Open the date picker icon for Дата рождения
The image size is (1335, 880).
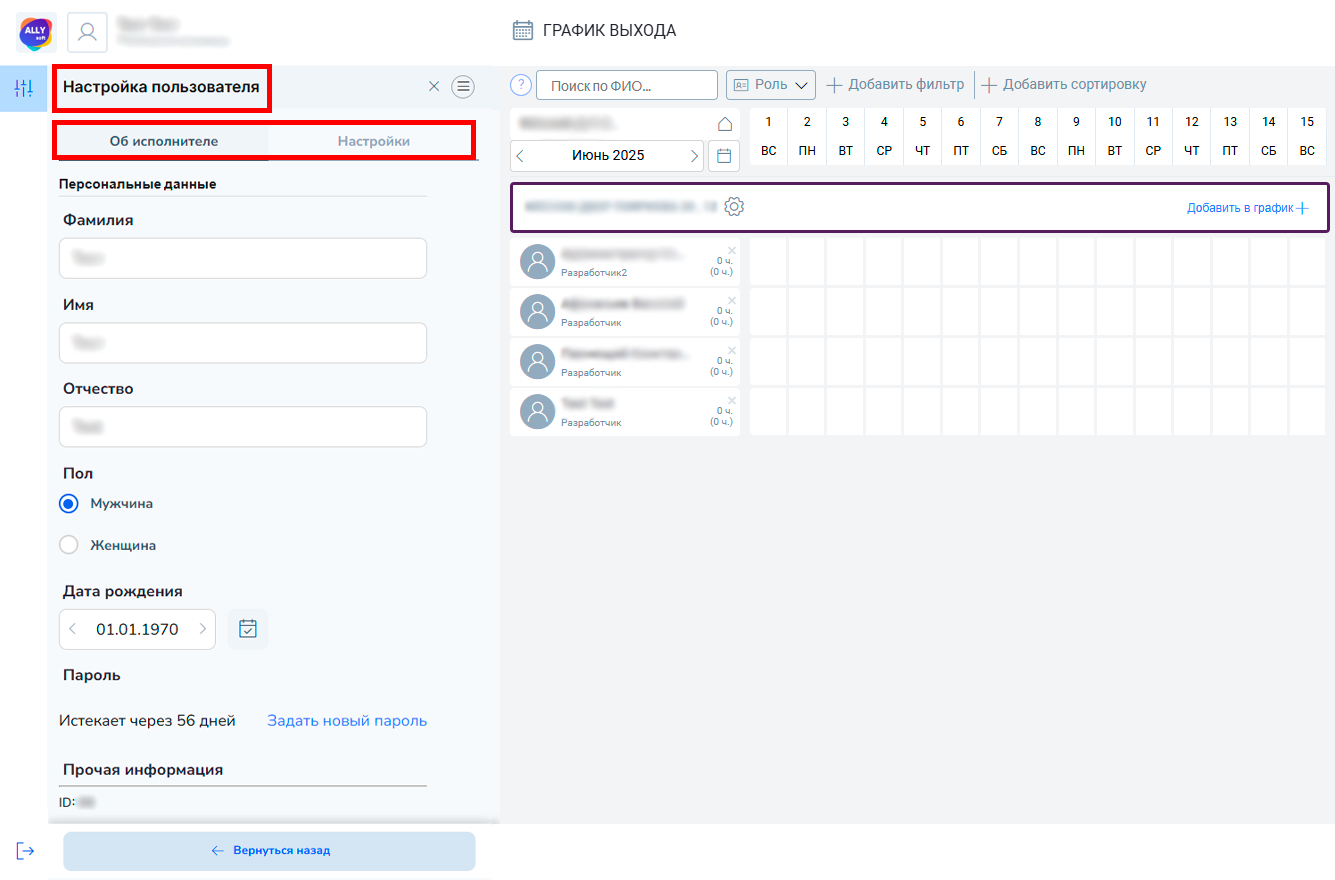(x=248, y=629)
